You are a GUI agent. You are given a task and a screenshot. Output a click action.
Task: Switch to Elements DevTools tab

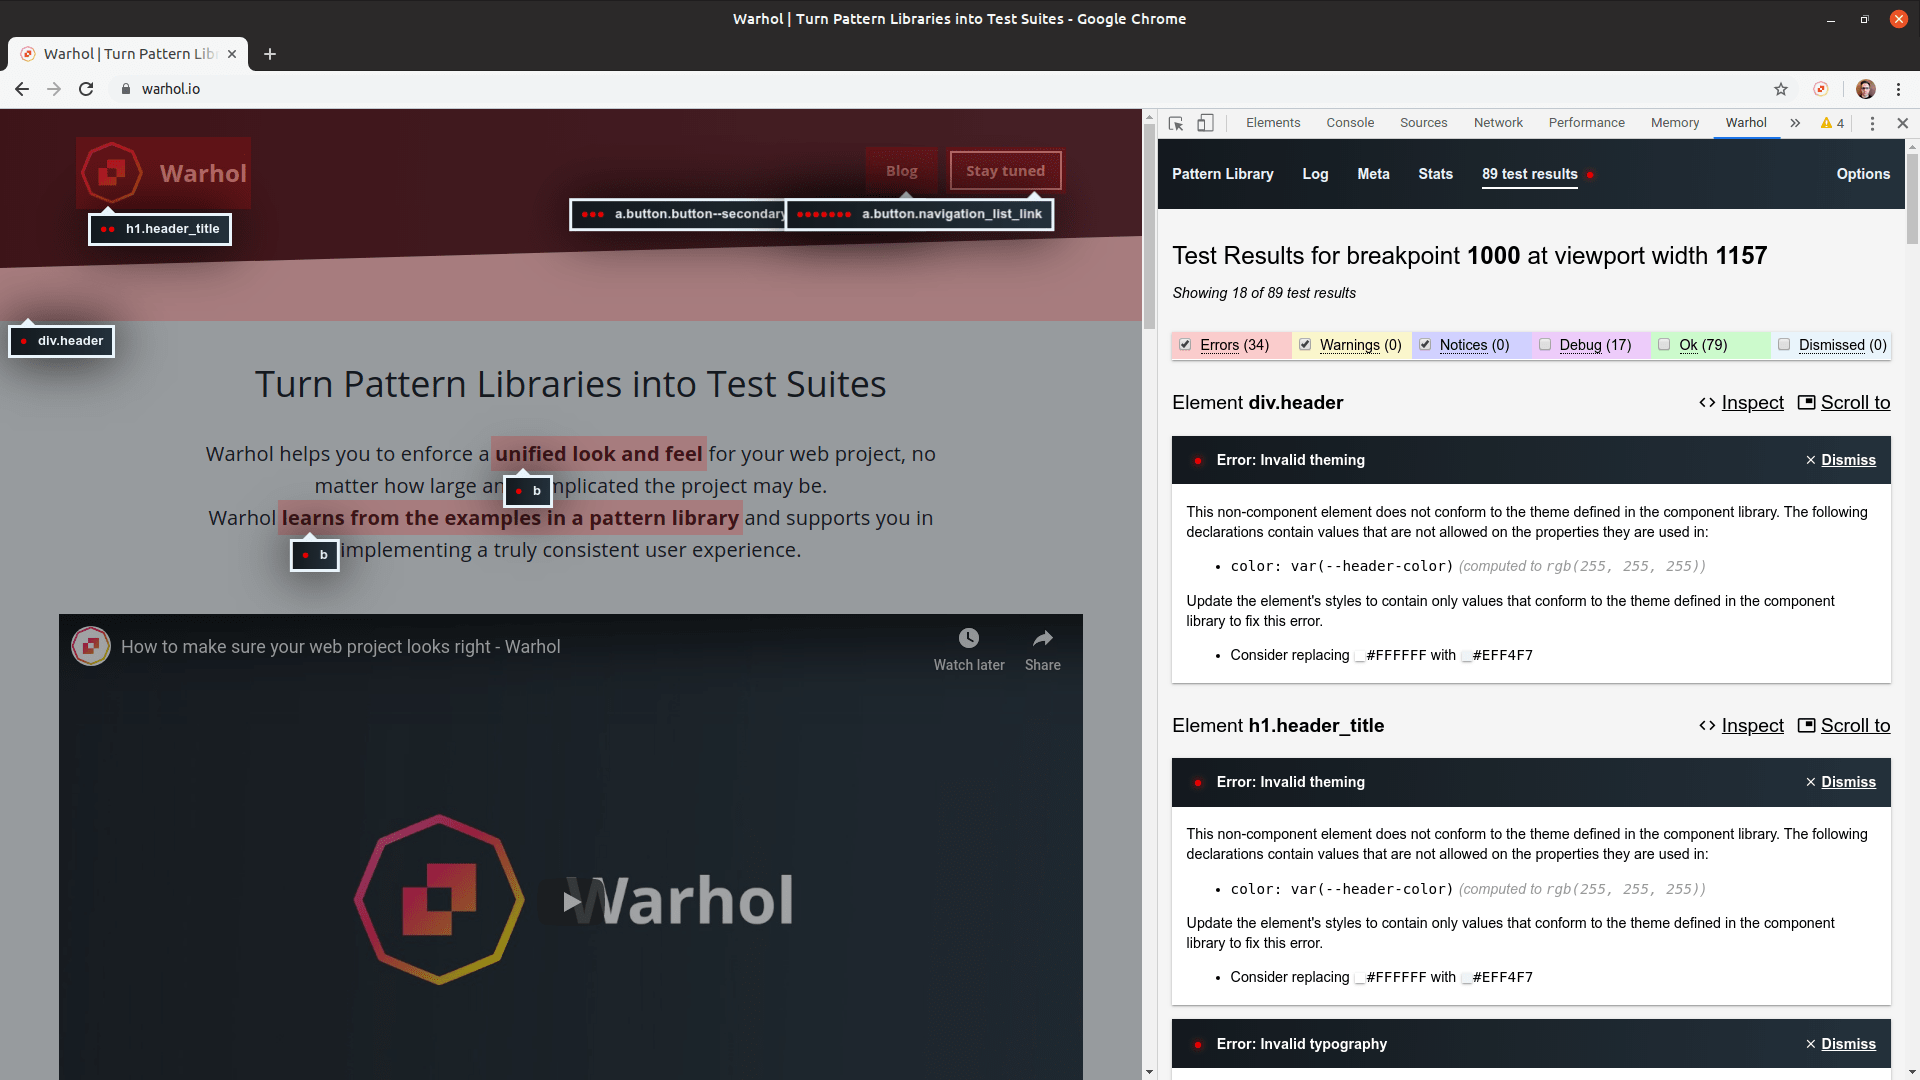(1273, 123)
